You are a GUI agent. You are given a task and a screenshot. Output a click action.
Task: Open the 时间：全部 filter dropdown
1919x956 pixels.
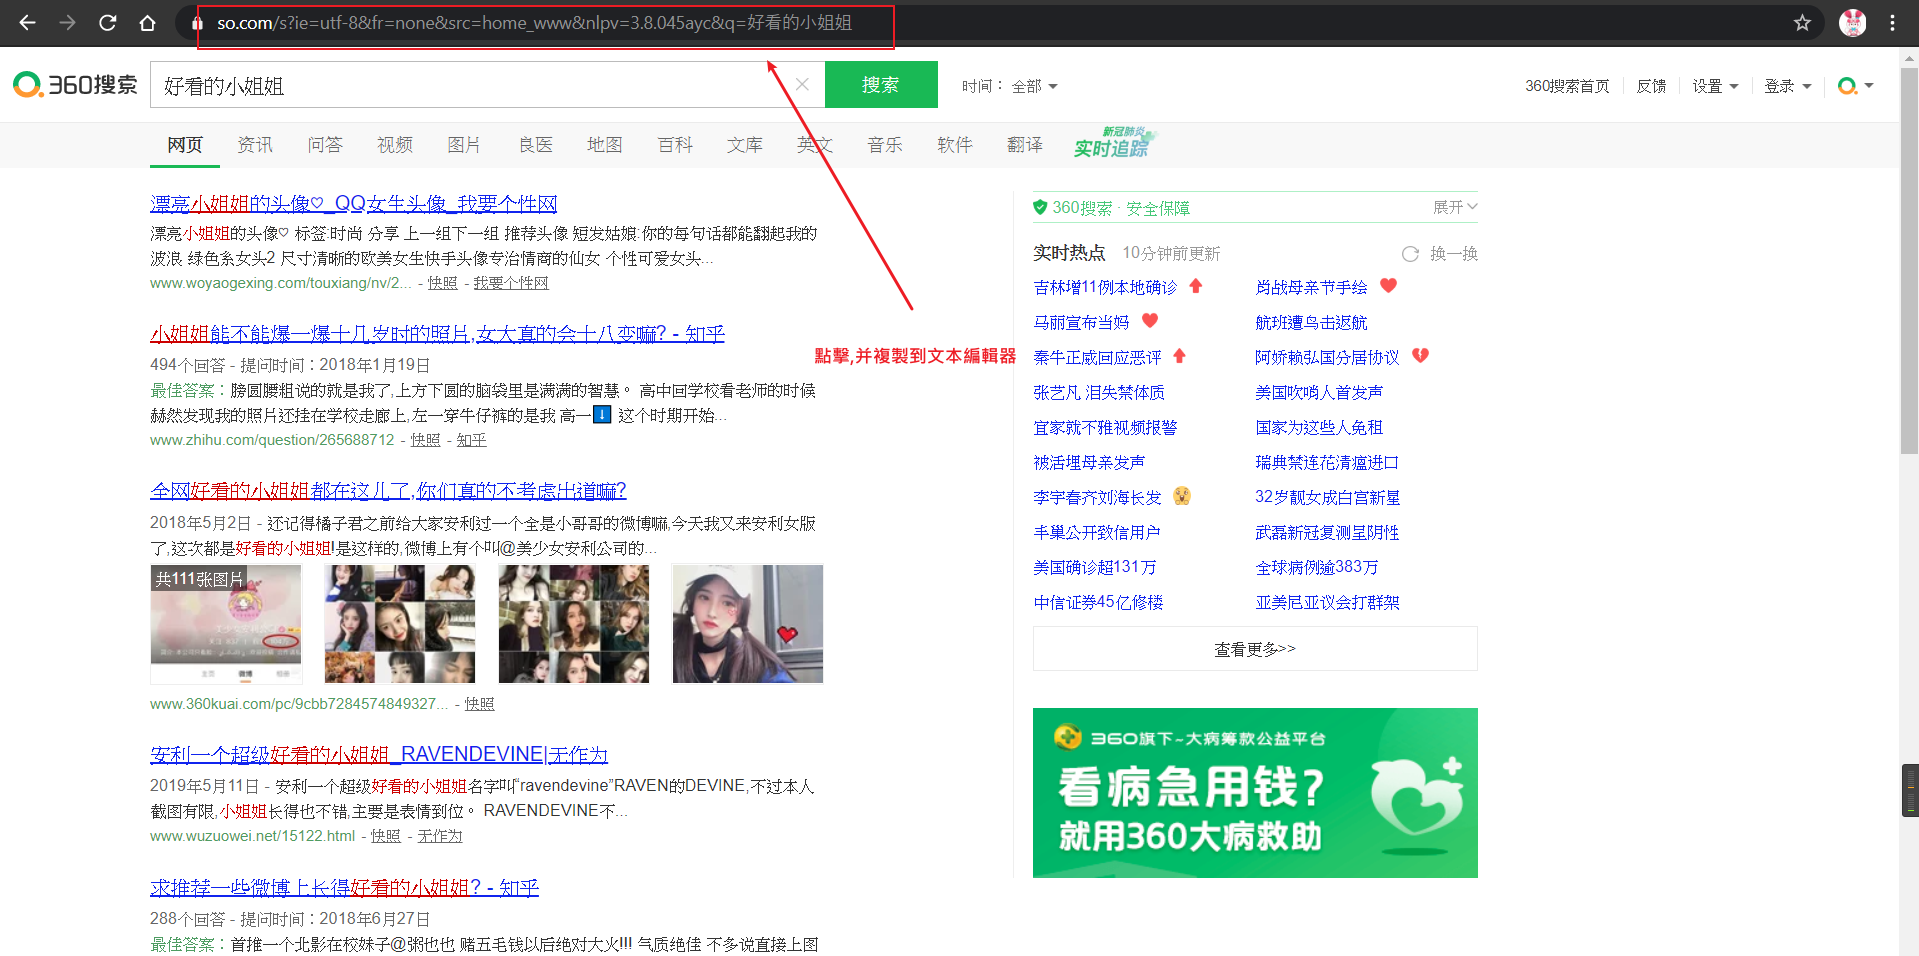(x=1010, y=86)
